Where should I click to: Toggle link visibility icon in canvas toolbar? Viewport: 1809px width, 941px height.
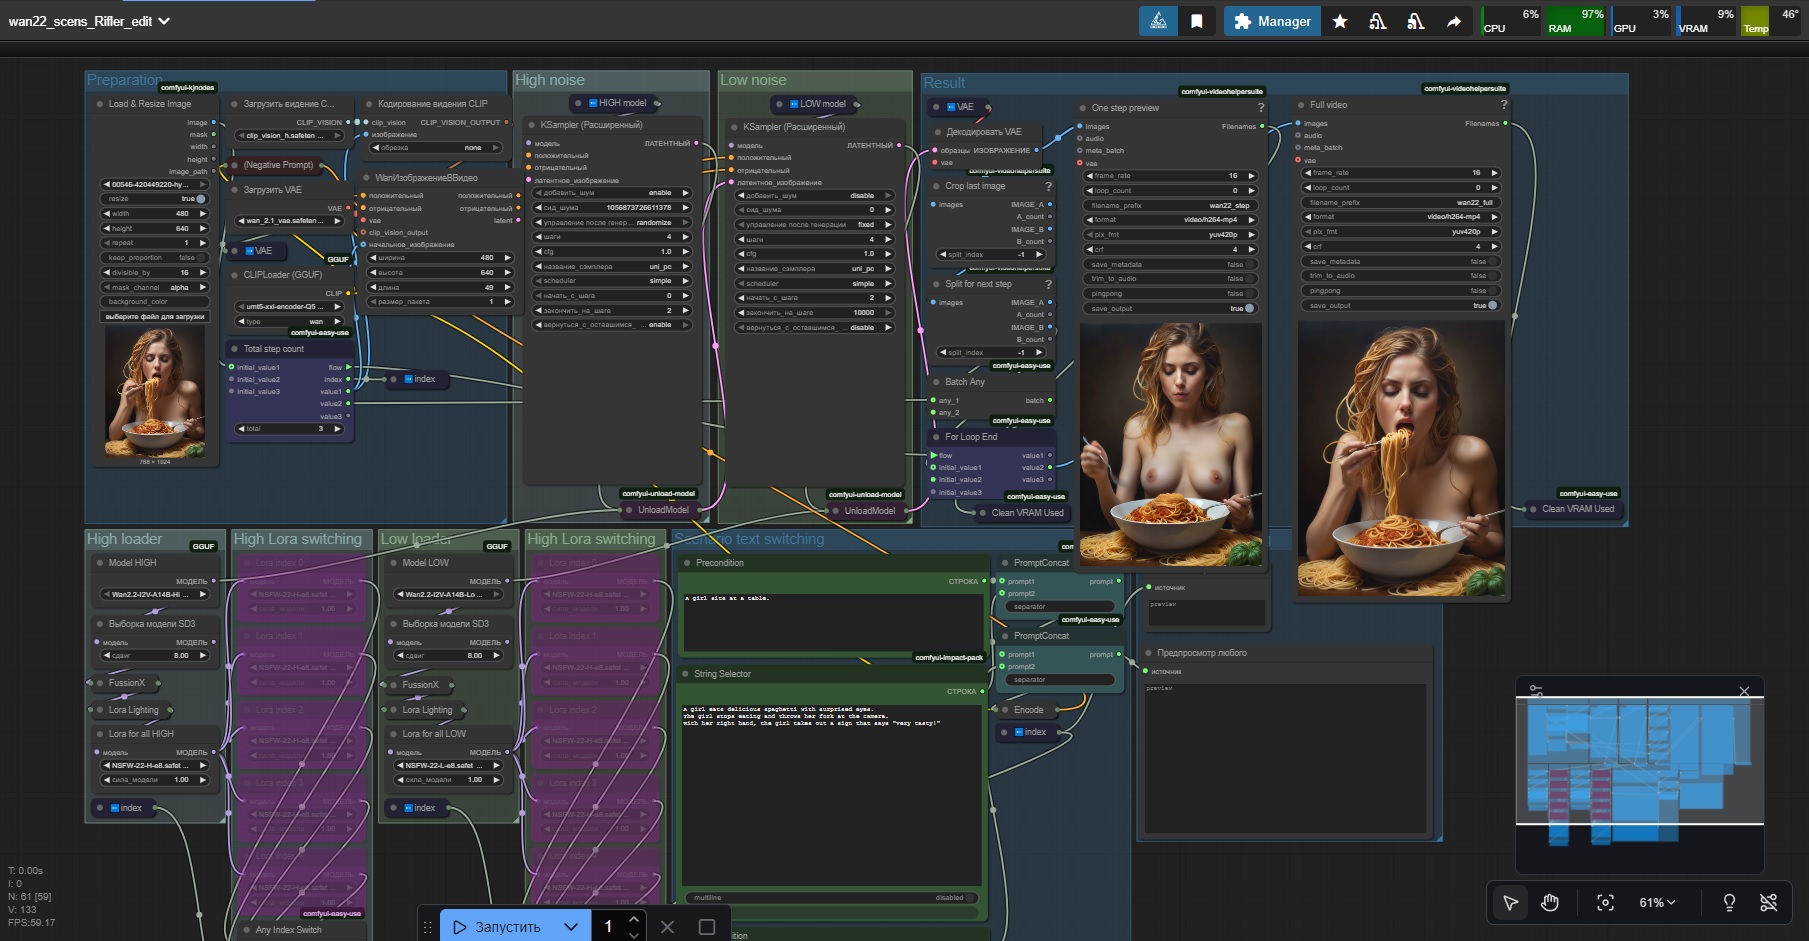(x=1769, y=902)
